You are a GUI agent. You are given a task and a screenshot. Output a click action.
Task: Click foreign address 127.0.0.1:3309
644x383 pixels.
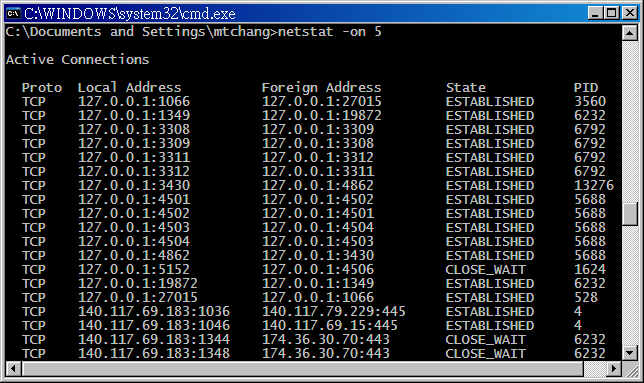pyautogui.click(x=318, y=129)
